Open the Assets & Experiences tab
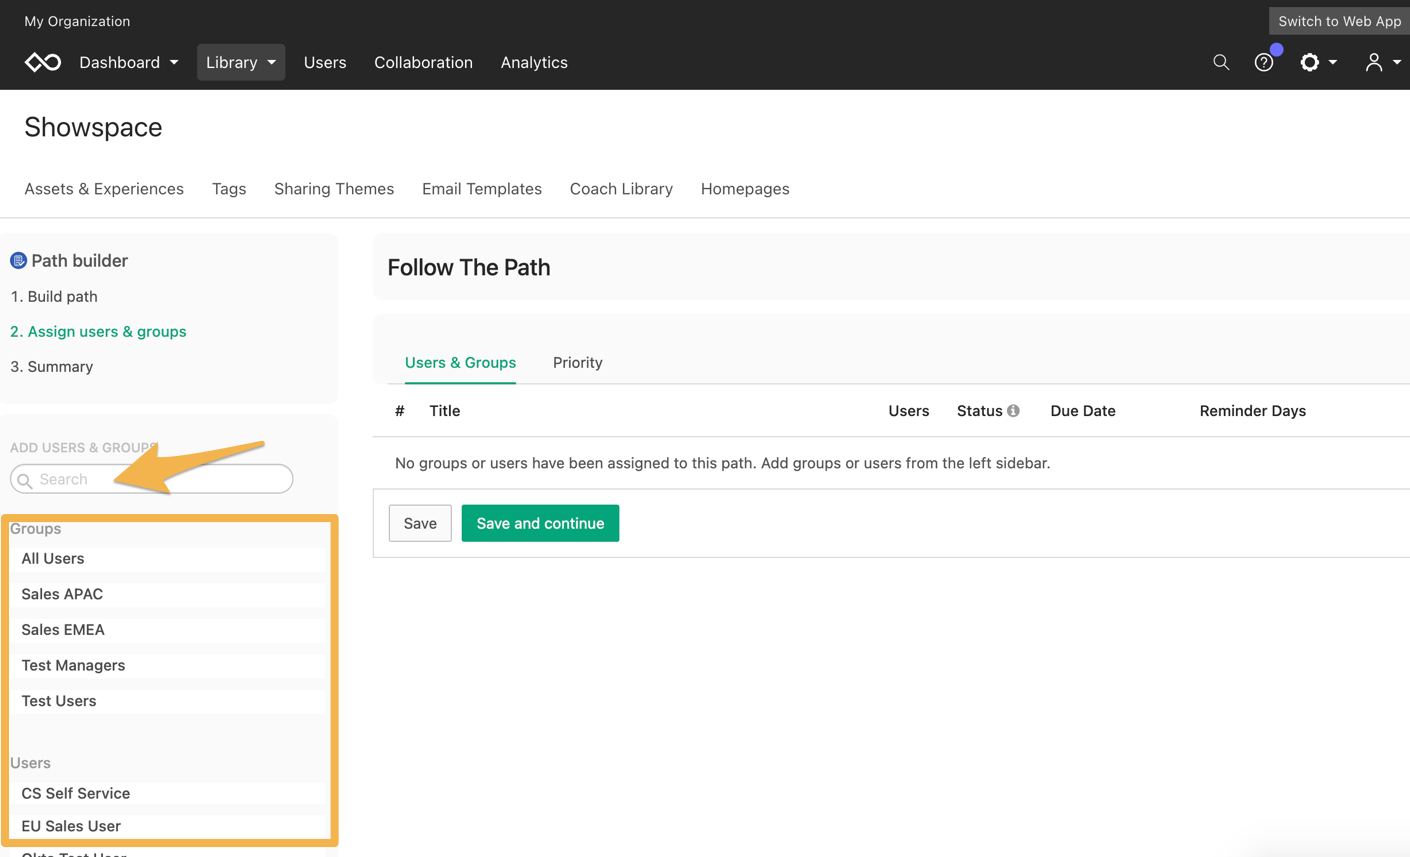Viewport: 1410px width, 857px height. 104,189
